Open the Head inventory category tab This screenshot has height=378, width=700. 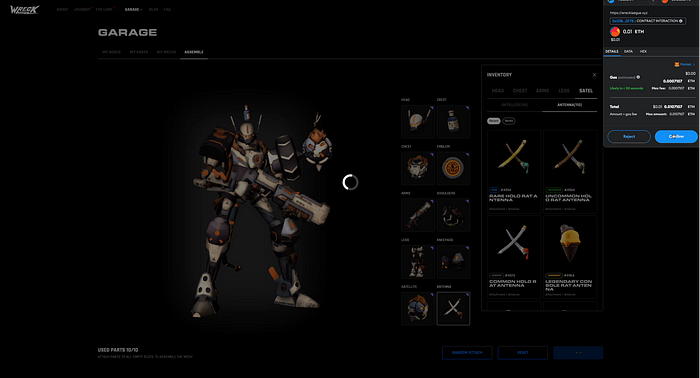click(498, 91)
